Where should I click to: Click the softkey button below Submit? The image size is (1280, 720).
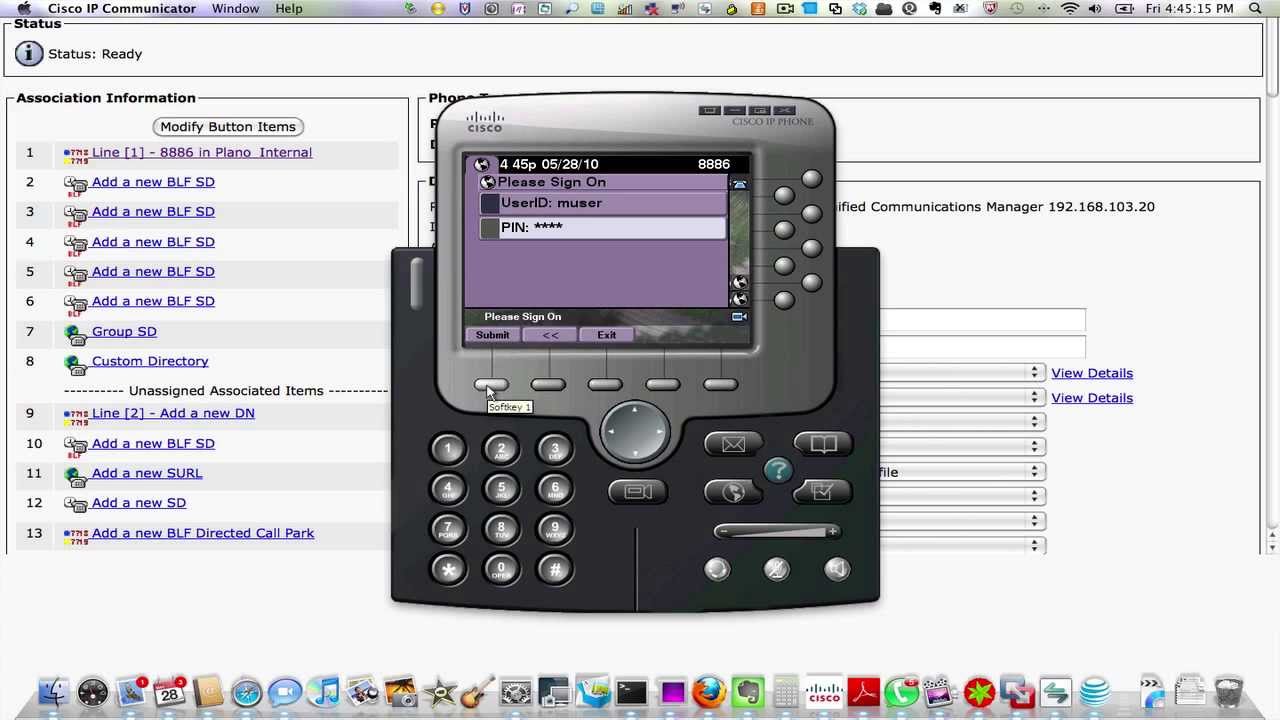(491, 385)
